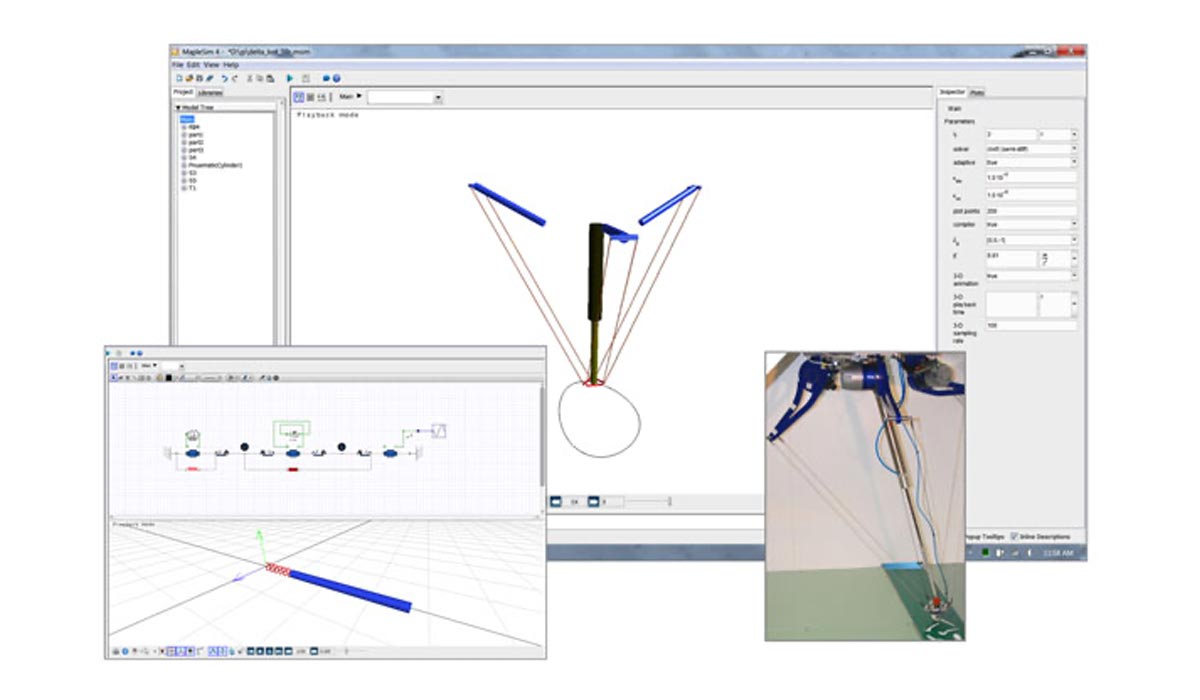Open the adaptive dropdown in Inspector

(1074, 162)
